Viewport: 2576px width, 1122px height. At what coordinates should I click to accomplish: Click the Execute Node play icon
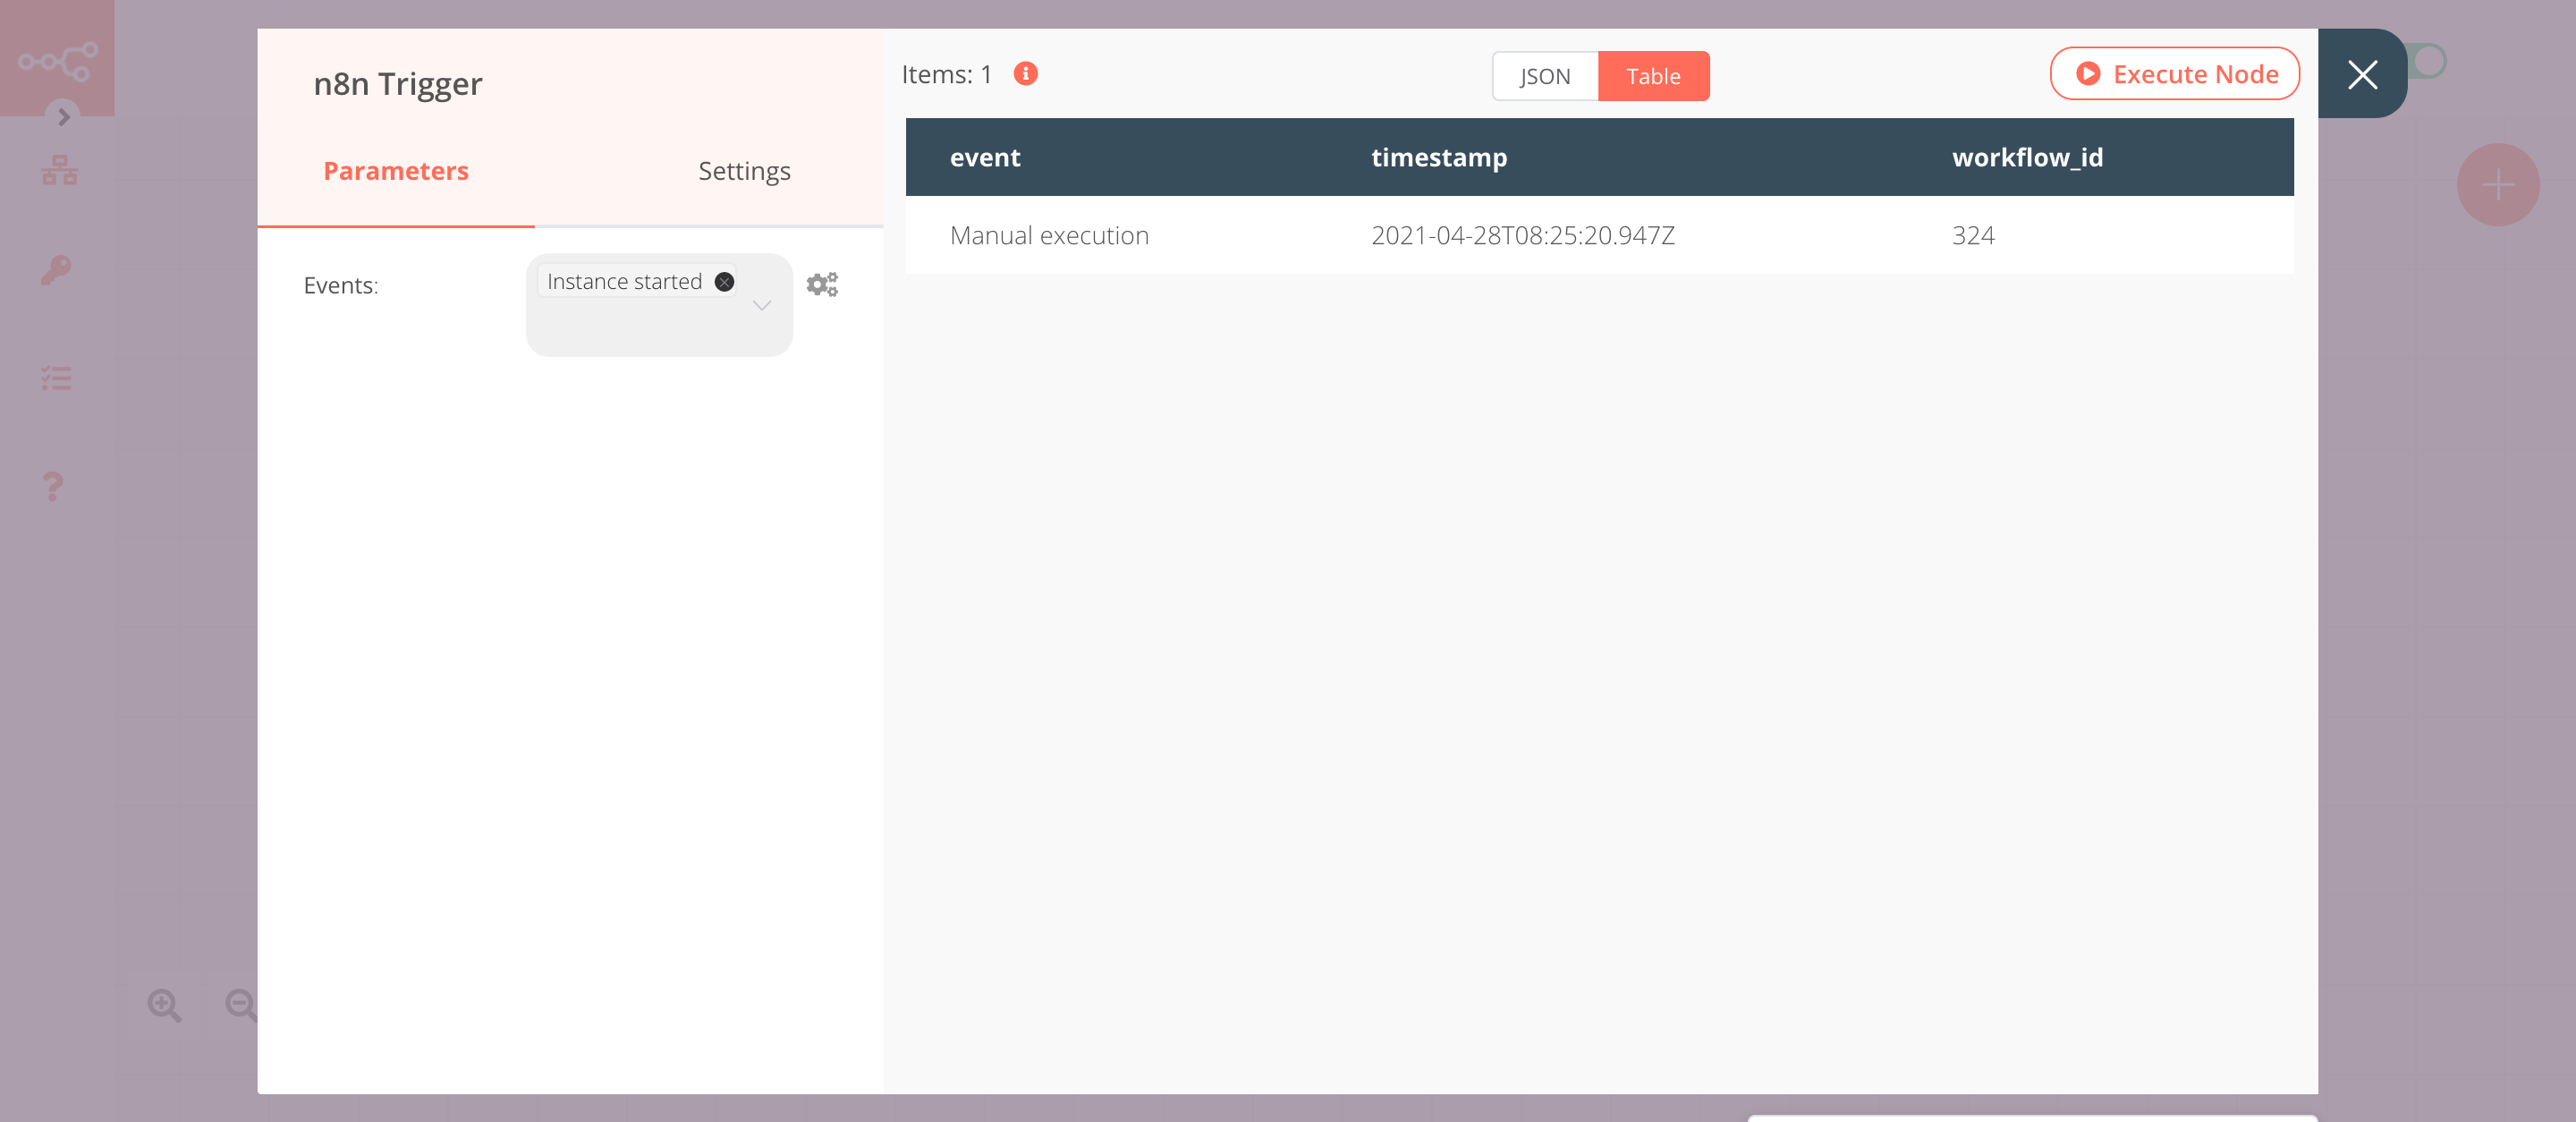pos(2085,74)
